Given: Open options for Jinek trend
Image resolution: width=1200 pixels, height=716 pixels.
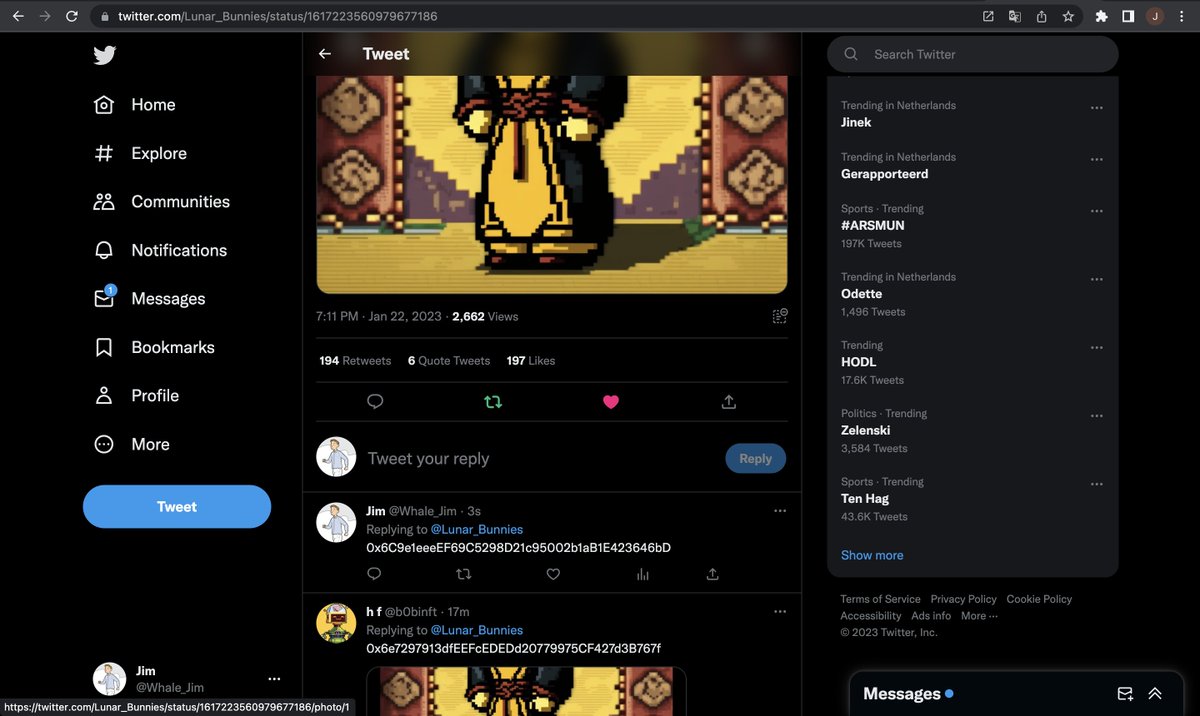Looking at the screenshot, I should pos(1097,108).
